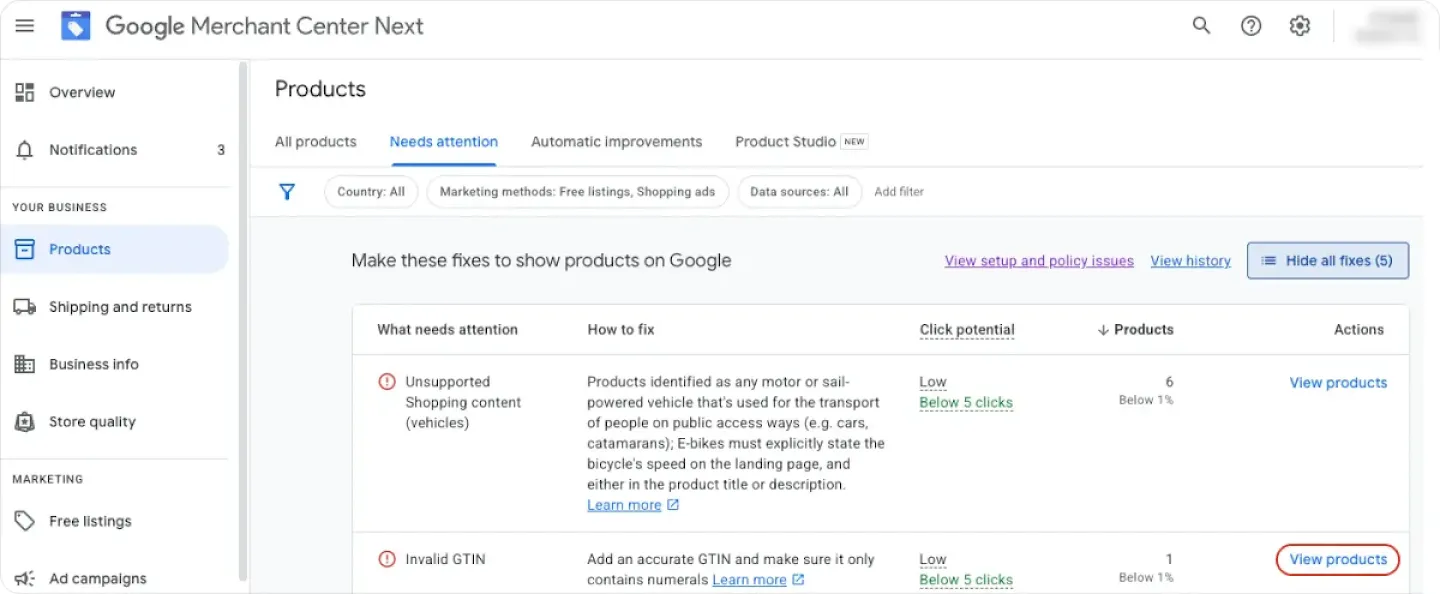This screenshot has width=1440, height=594.
Task: Click product count 6 in vehicles row
Action: (1169, 382)
